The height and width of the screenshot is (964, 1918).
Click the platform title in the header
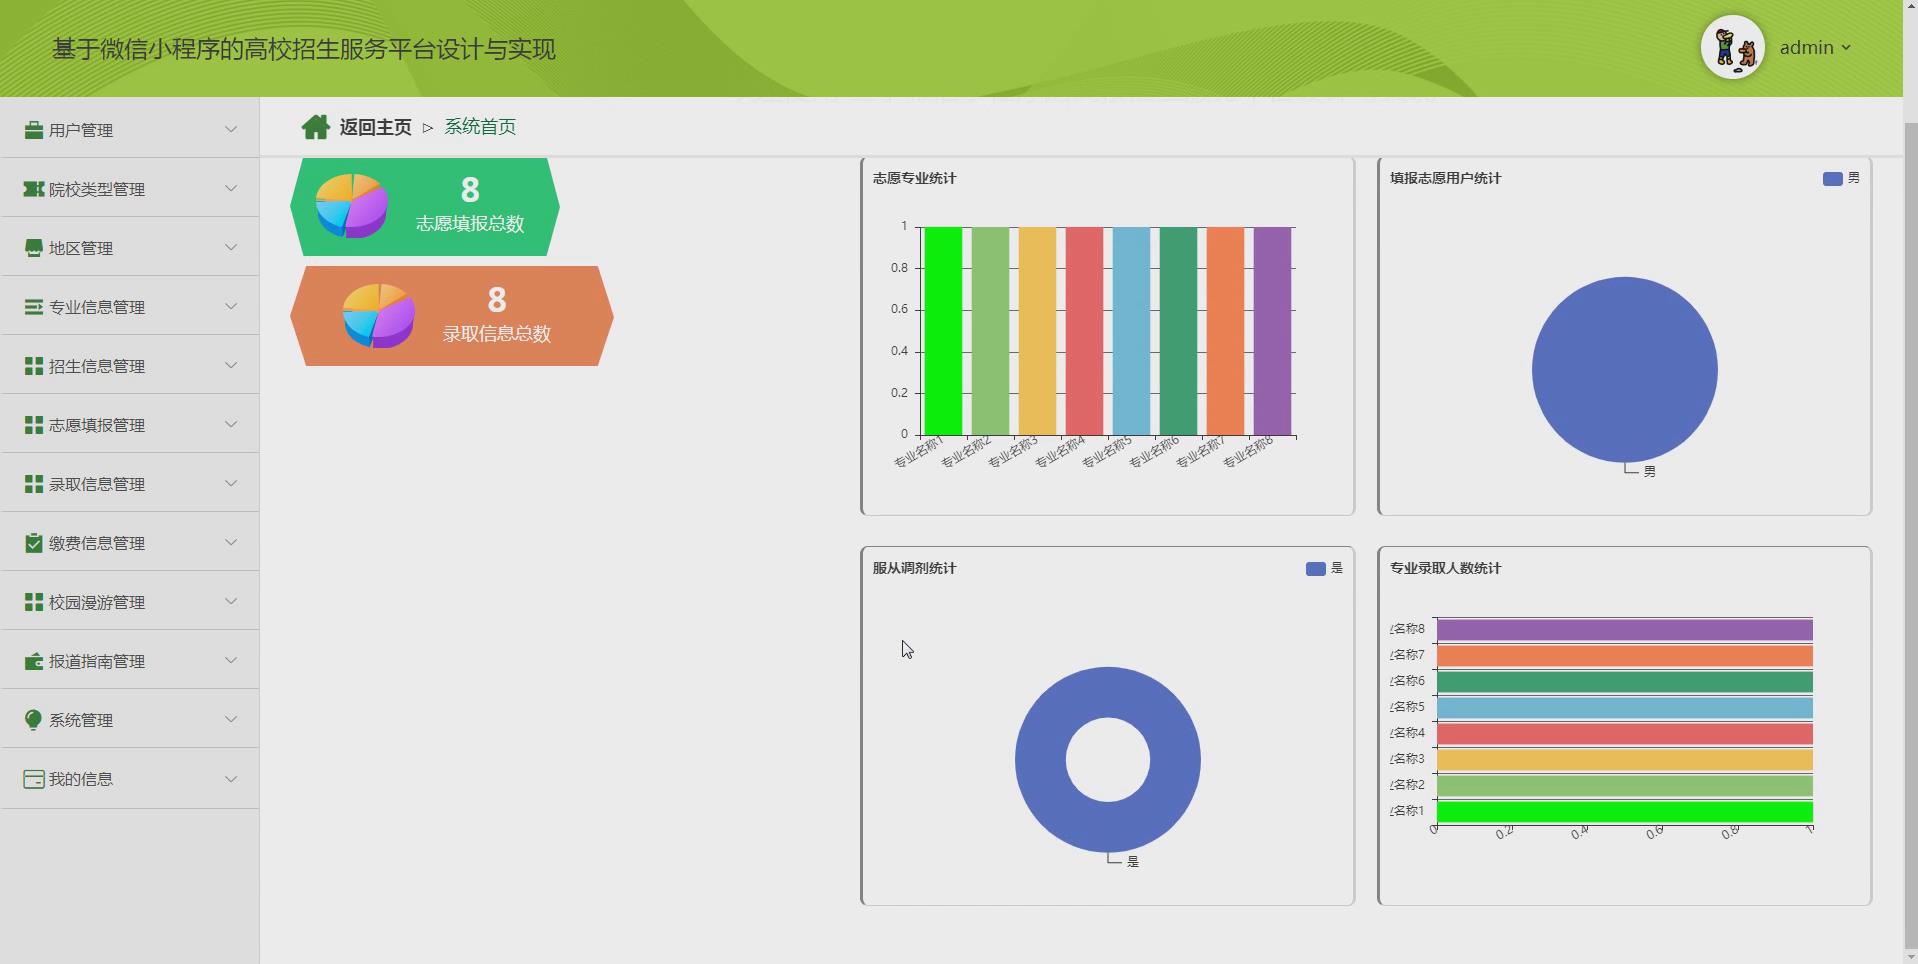[x=304, y=49]
